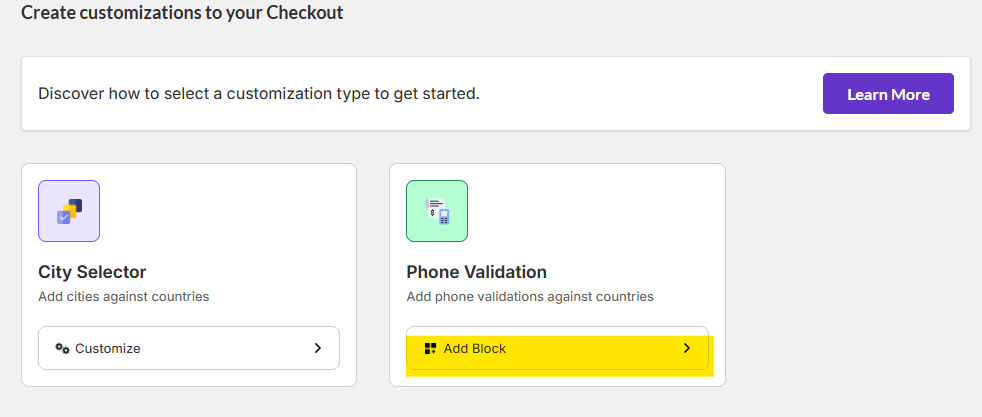Image resolution: width=982 pixels, height=417 pixels.
Task: Click the gears icon beside Customize
Action: [62, 348]
